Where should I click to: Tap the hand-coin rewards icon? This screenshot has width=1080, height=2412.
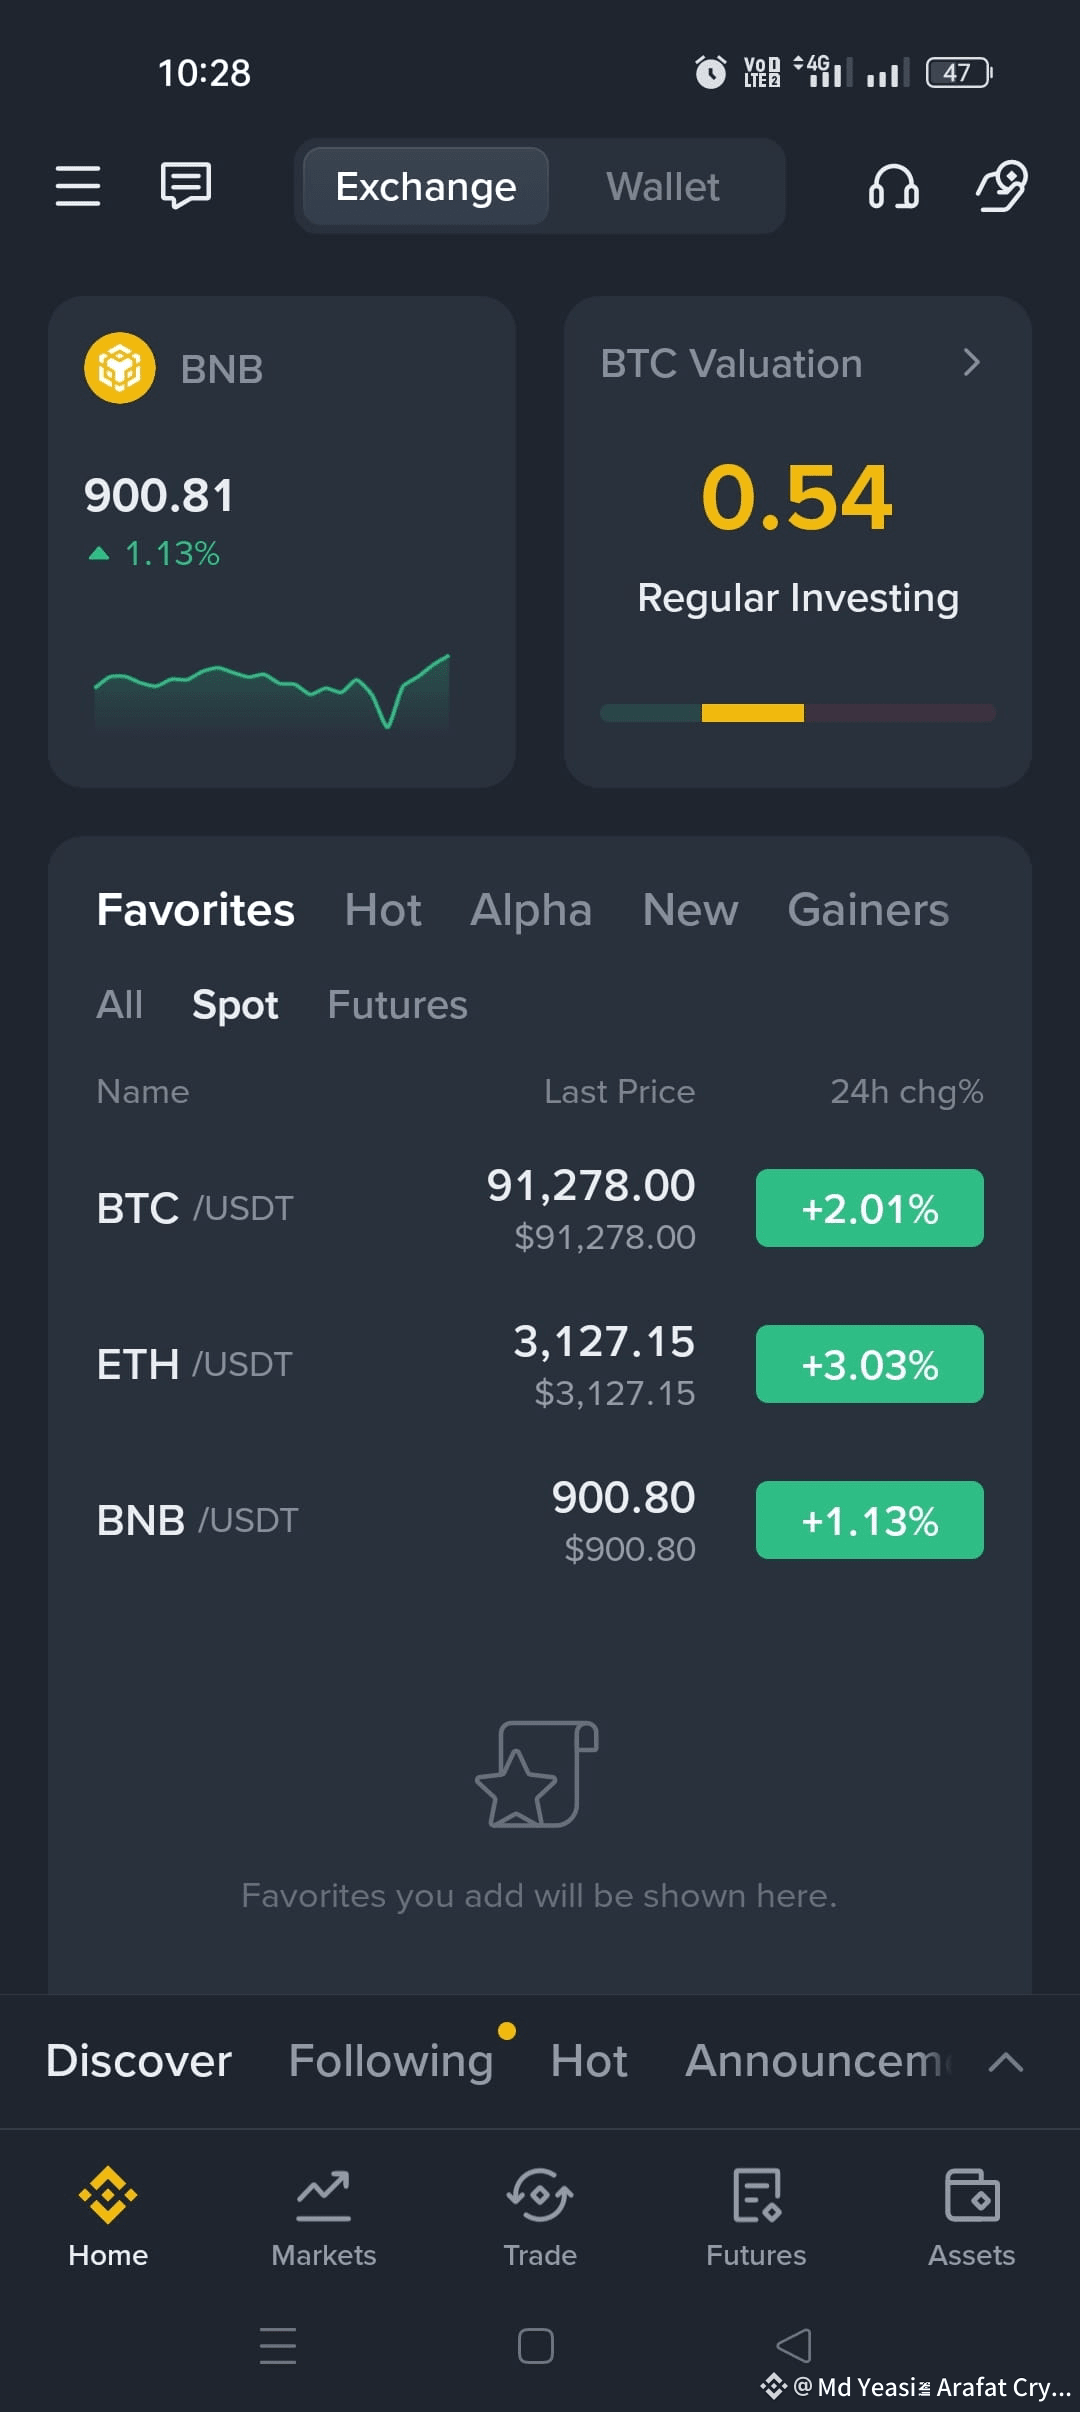coord(1002,186)
